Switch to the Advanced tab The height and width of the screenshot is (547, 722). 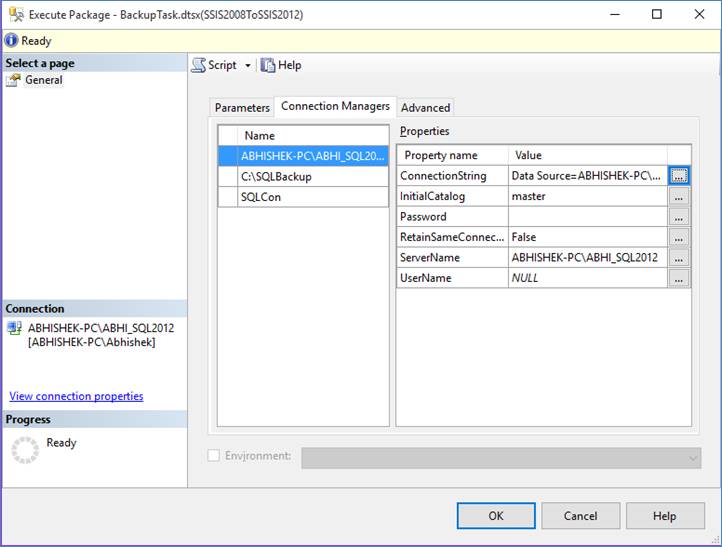coord(426,108)
